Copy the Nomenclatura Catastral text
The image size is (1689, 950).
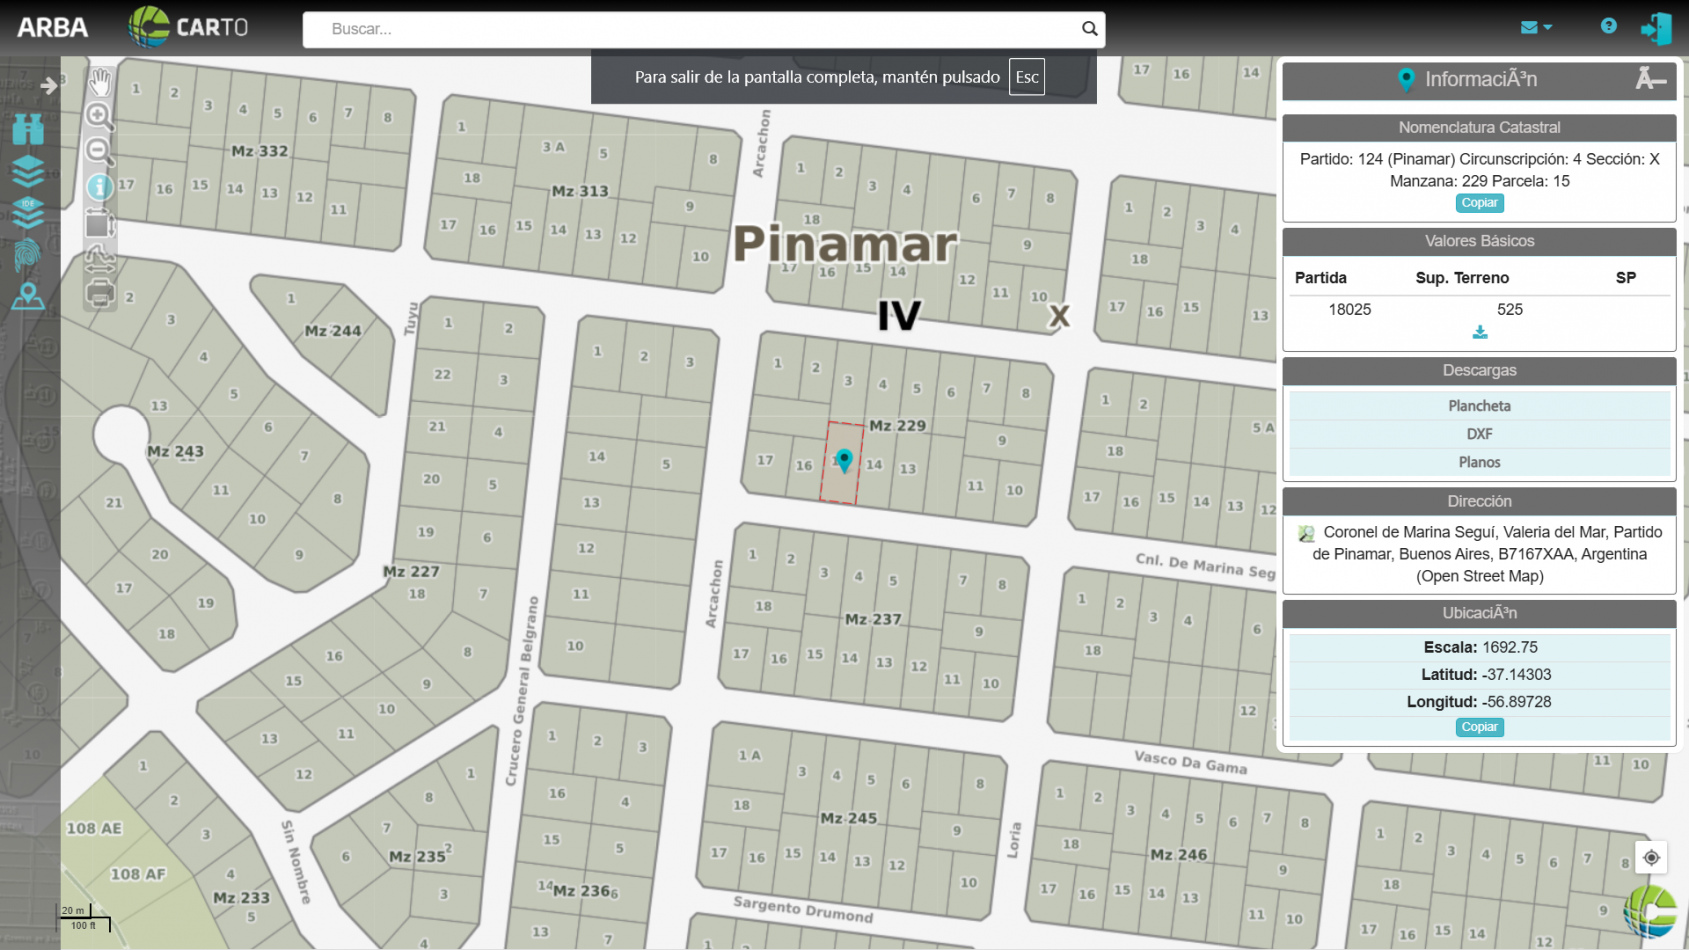(x=1479, y=203)
